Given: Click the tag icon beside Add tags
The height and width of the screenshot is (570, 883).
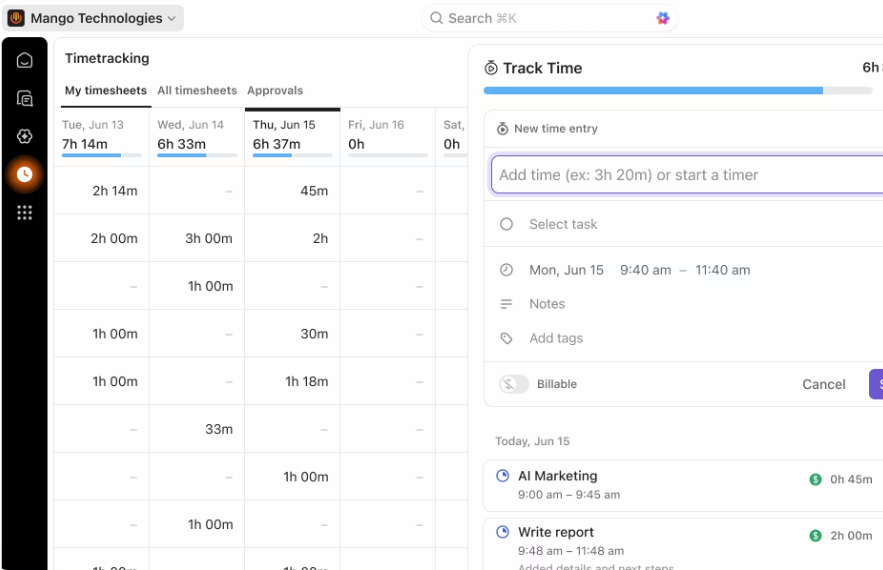Looking at the screenshot, I should coord(506,339).
